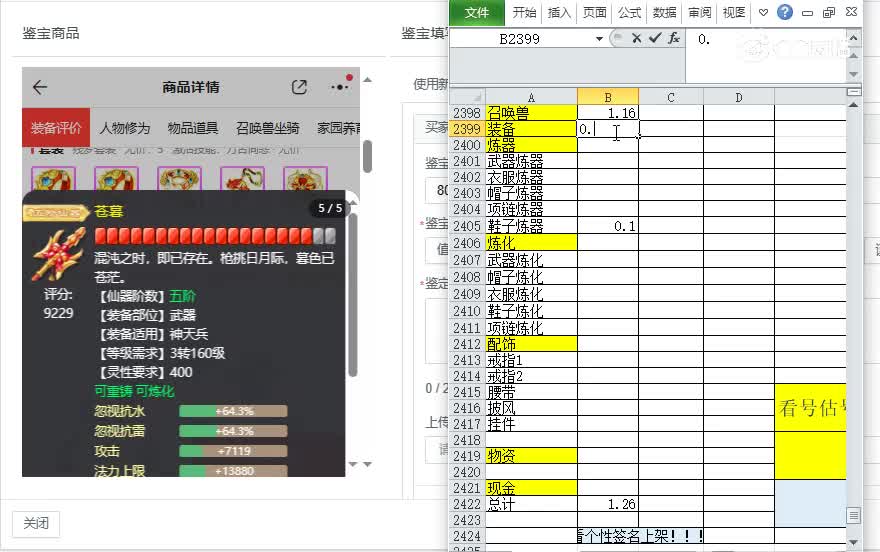Image resolution: width=880 pixels, height=552 pixels.
Task: Click cell 武器炼器
Action: coord(531,162)
